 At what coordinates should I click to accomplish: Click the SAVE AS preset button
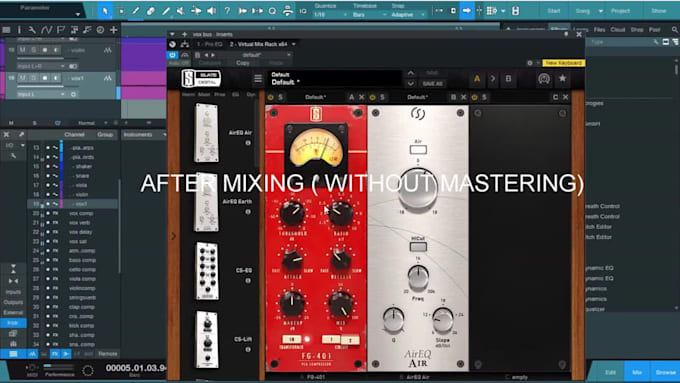(x=432, y=84)
